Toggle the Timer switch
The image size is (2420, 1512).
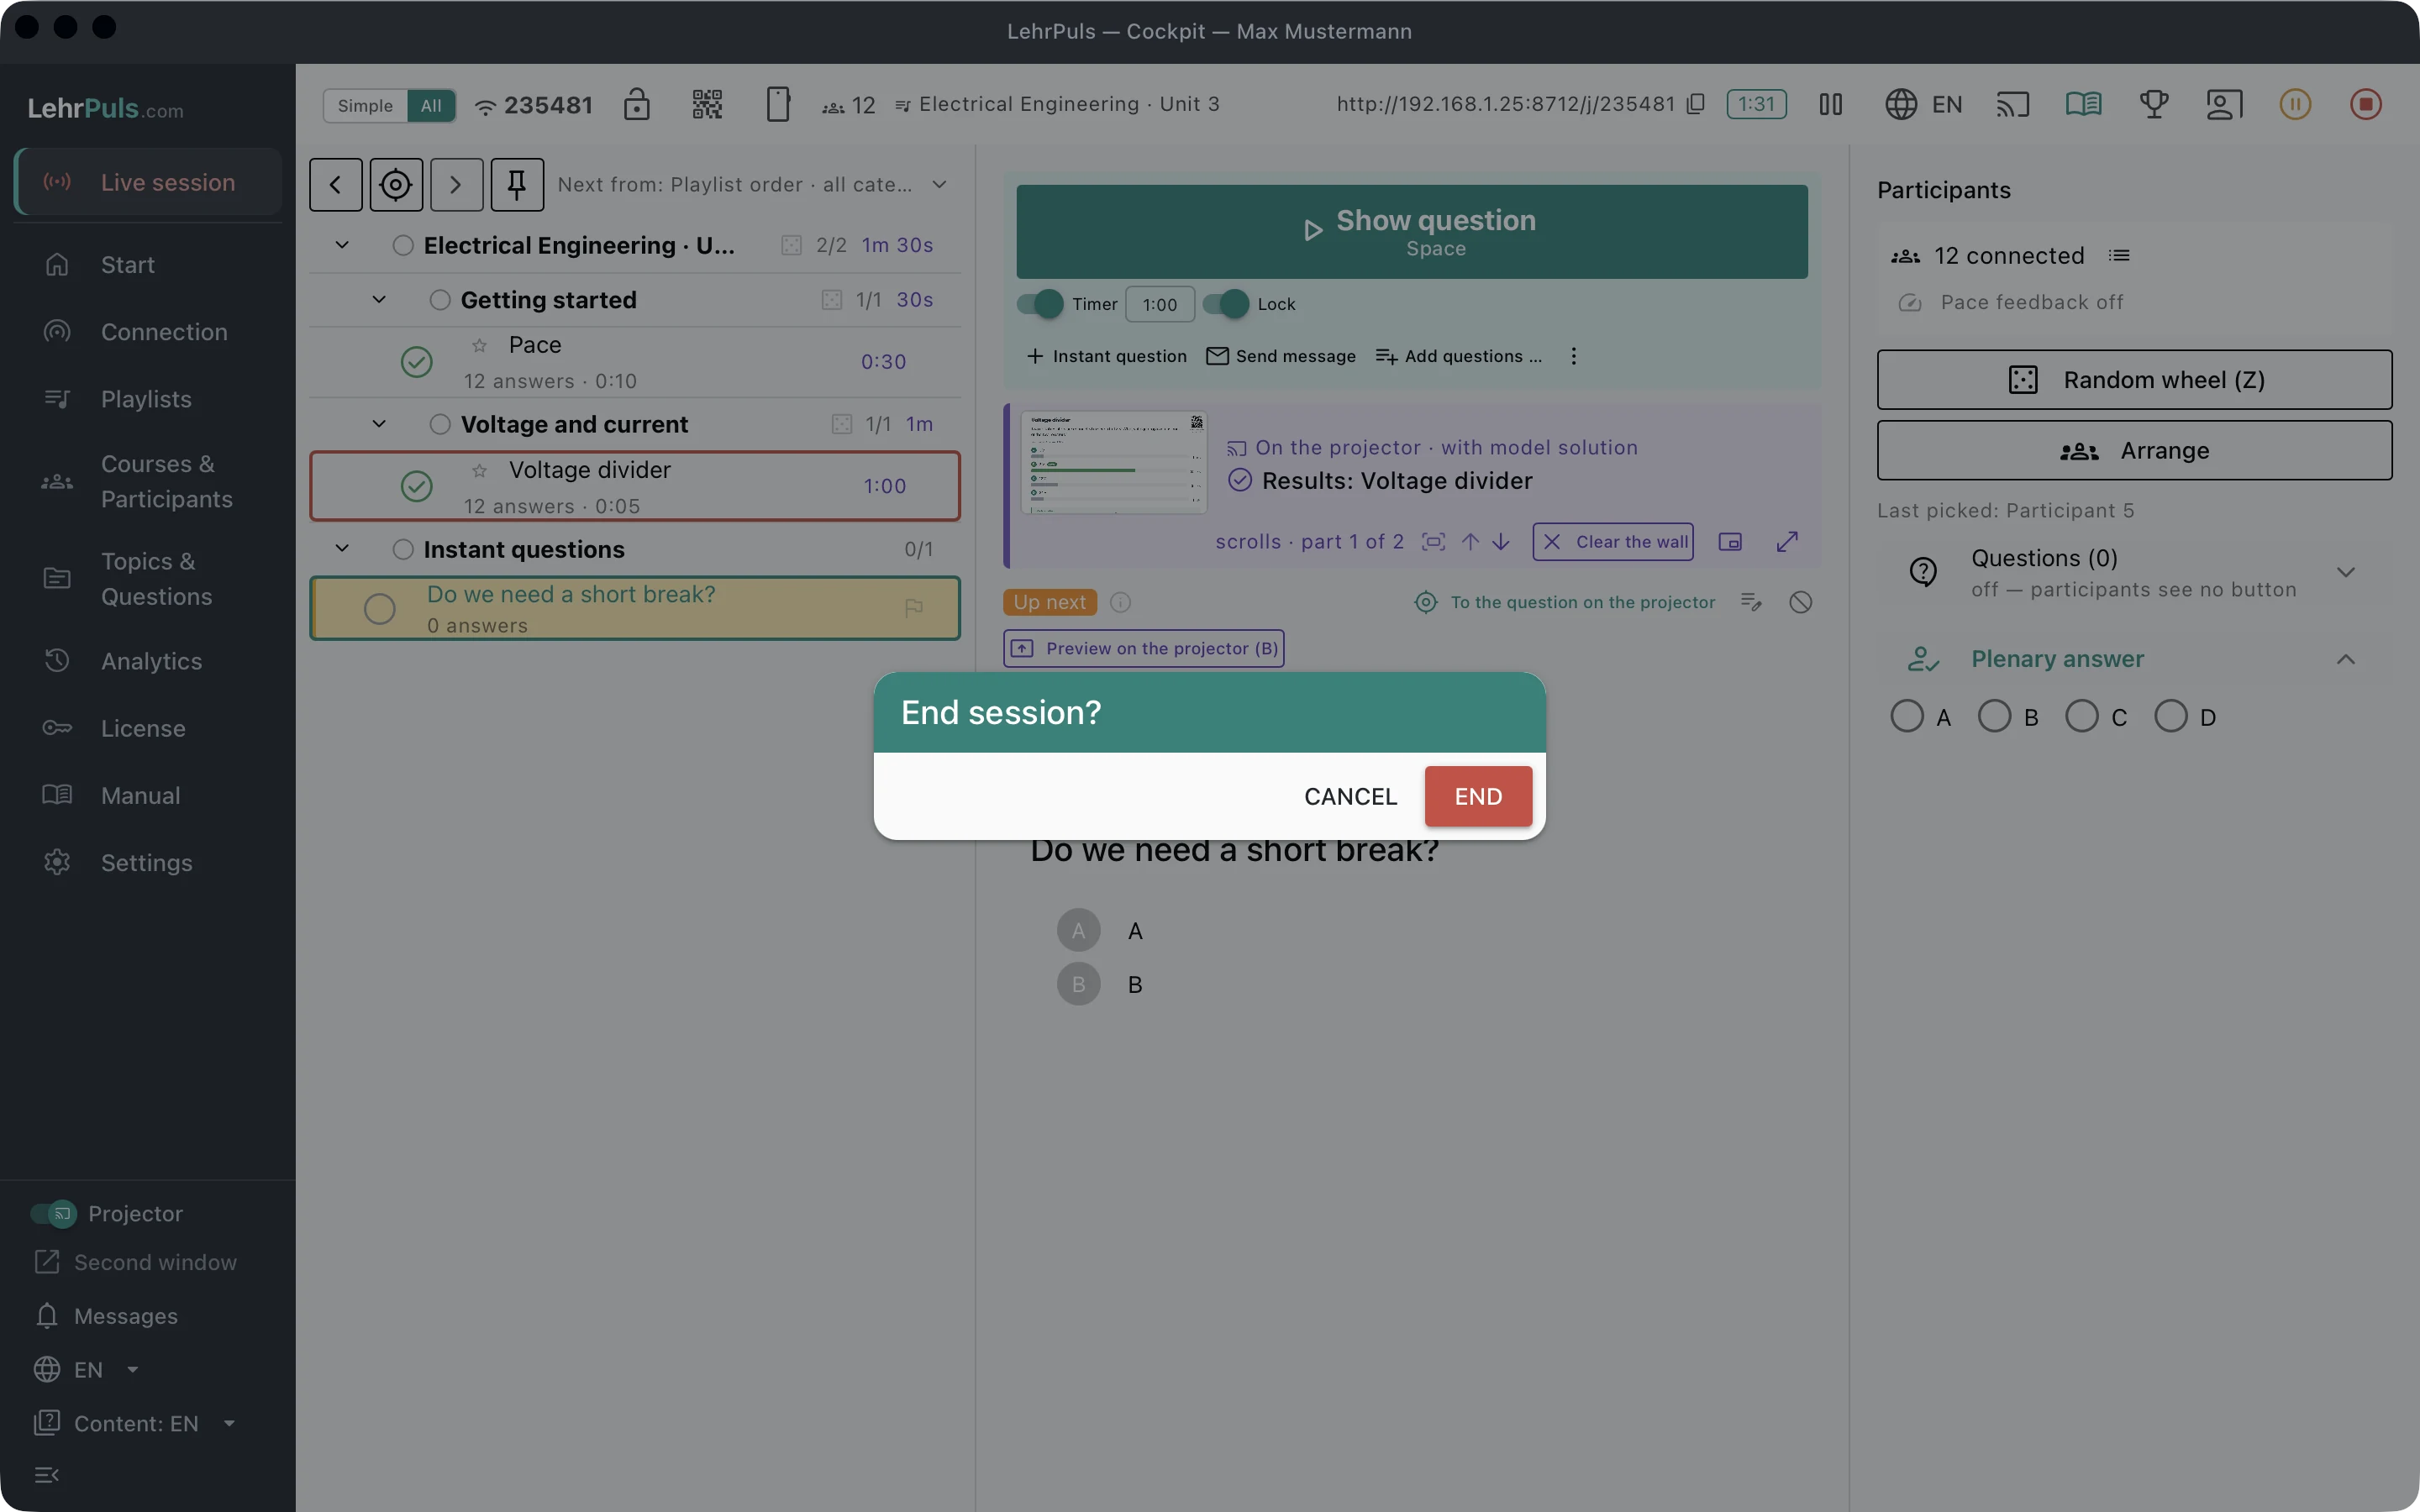(x=1041, y=304)
